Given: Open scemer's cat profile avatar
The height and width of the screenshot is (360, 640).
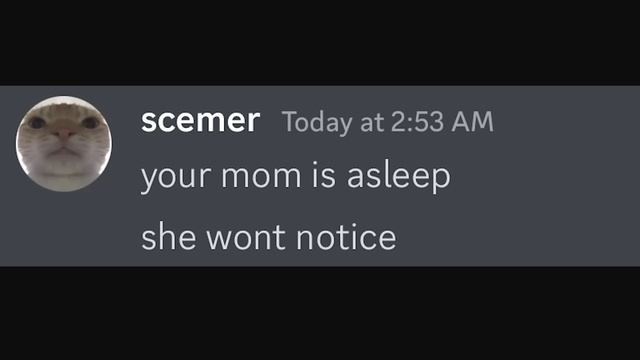Looking at the screenshot, I should (x=64, y=144).
